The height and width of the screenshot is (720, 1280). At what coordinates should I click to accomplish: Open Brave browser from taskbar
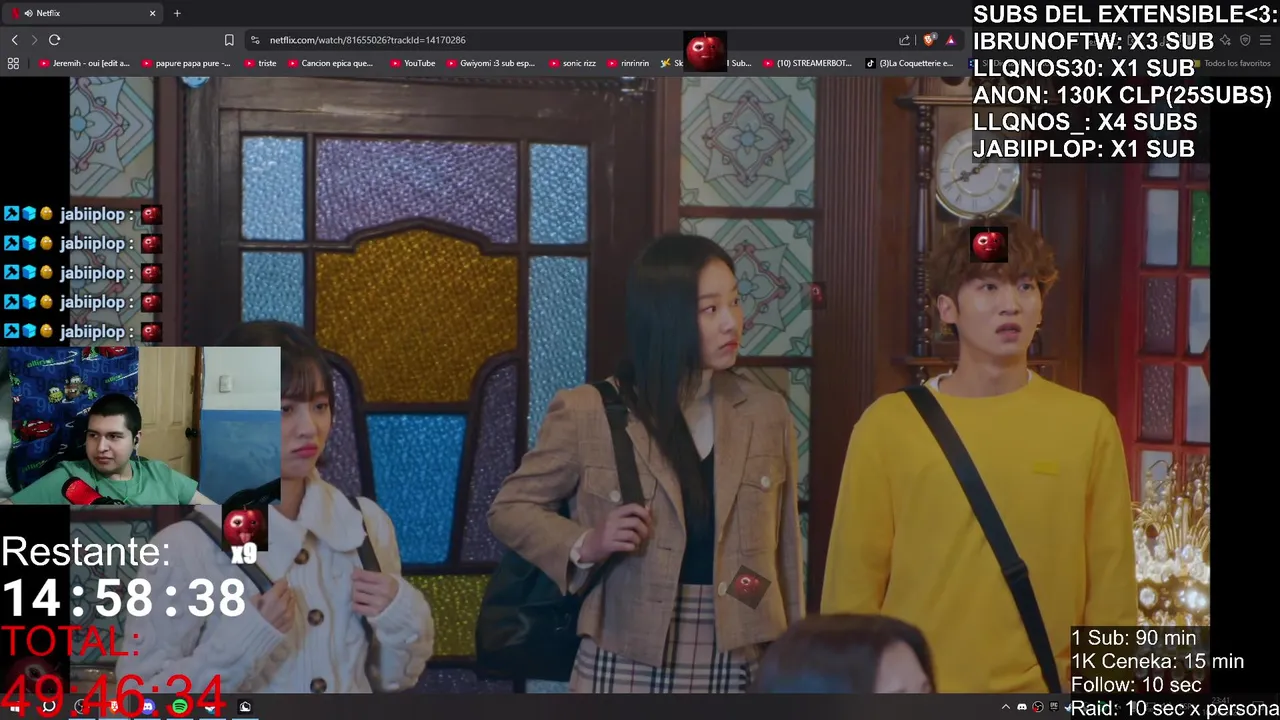(x=114, y=707)
